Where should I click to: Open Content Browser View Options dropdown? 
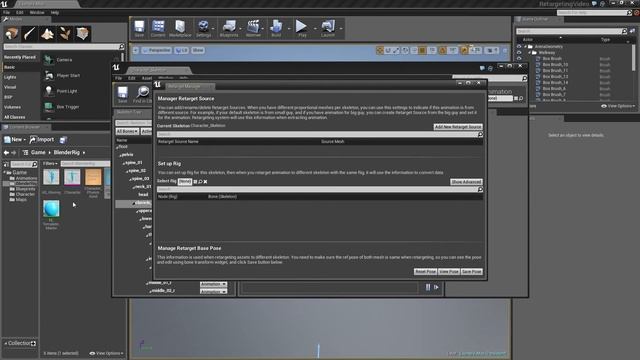106,353
